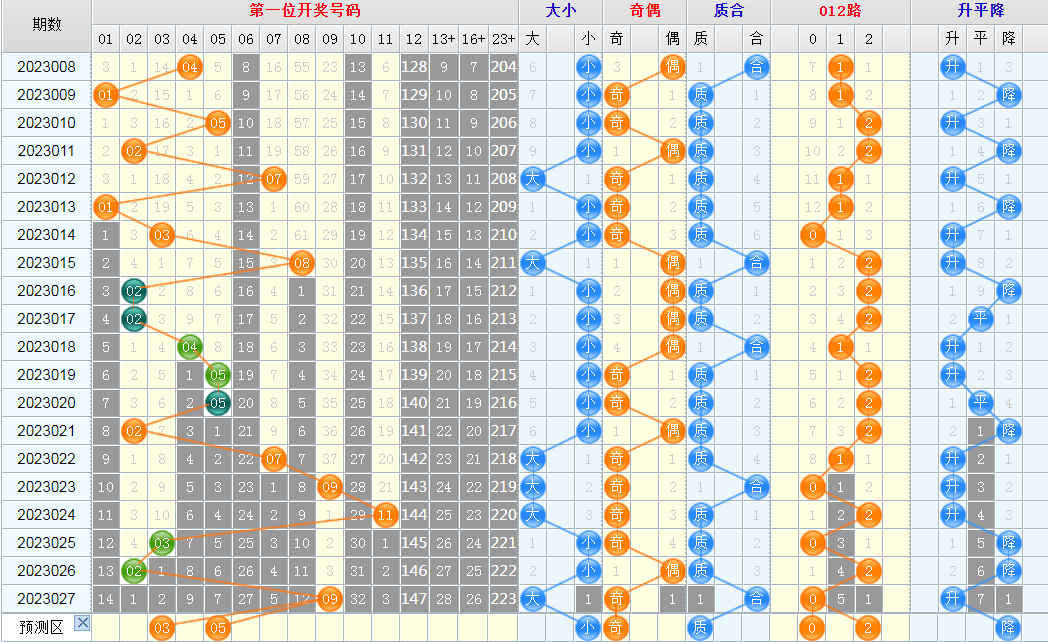1048x642 pixels.
Task: Click the orange 07 ball in row 2023022
Action: pos(274,459)
